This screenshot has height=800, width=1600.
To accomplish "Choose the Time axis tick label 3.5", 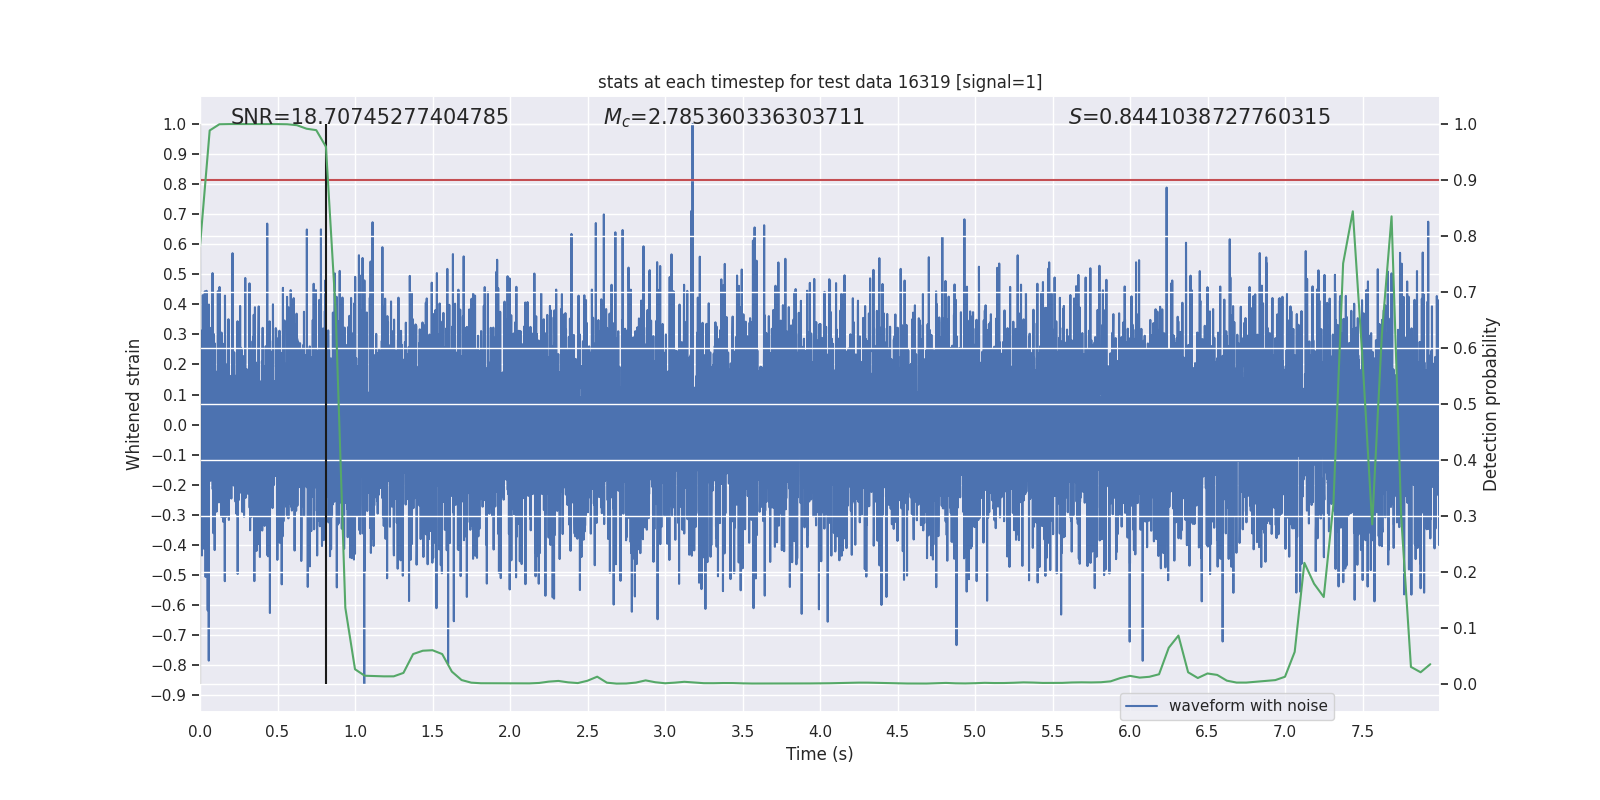I will tap(743, 731).
